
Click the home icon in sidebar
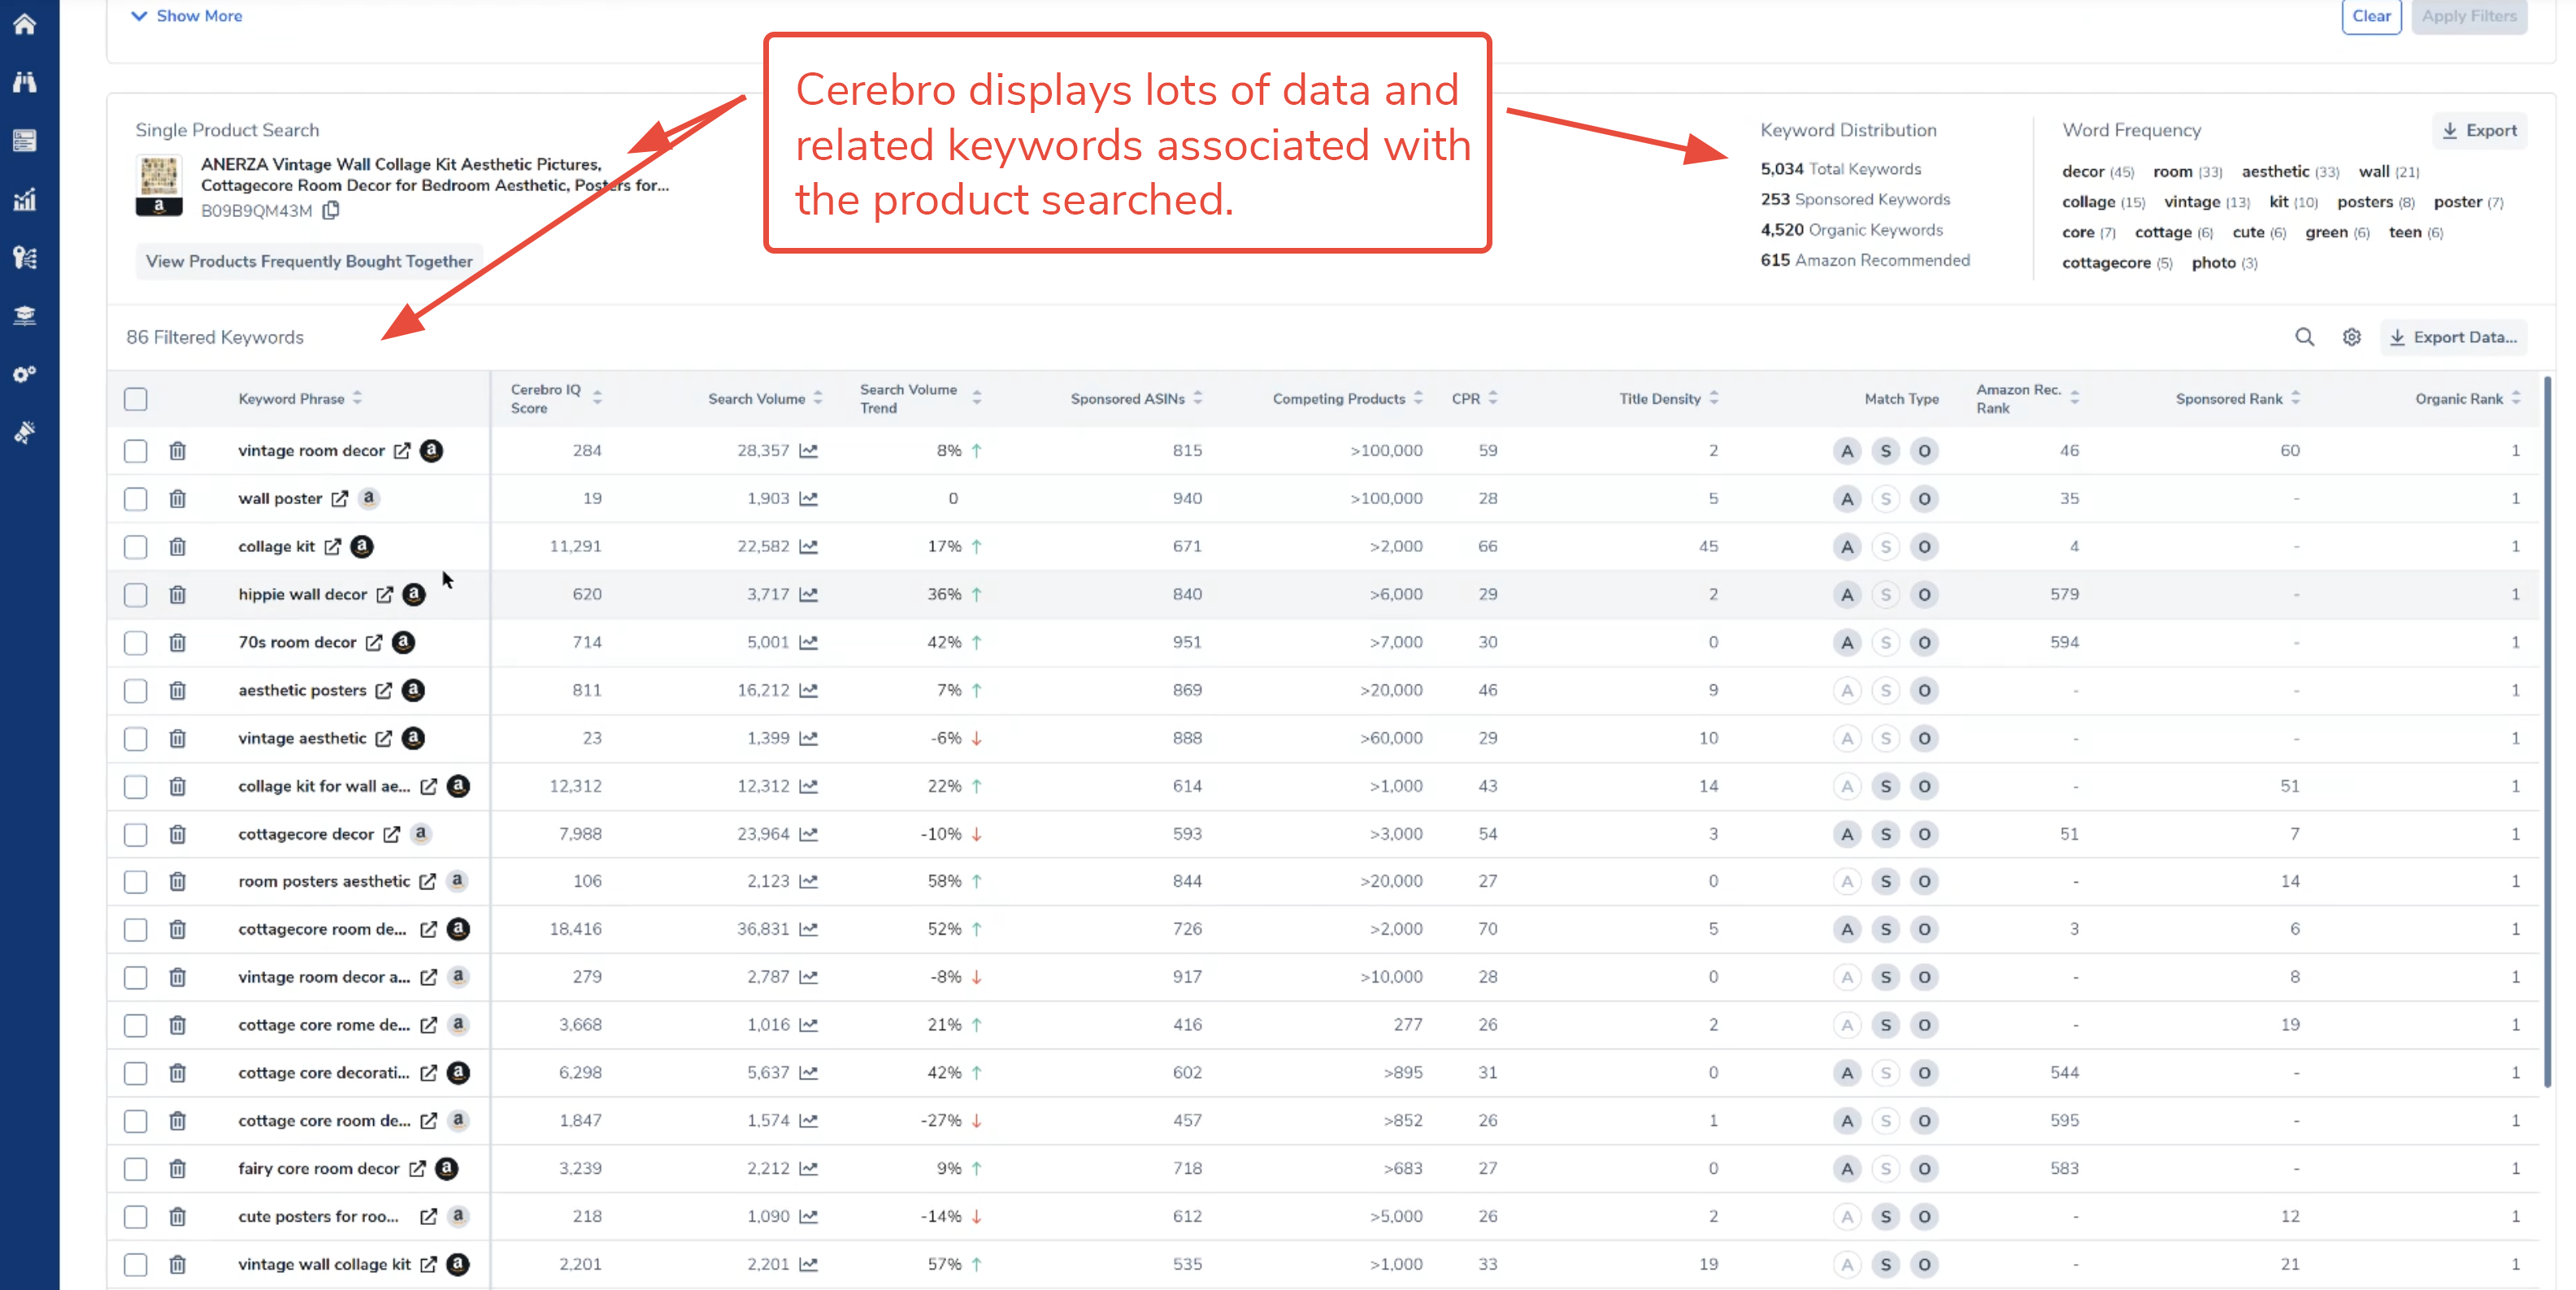(25, 23)
